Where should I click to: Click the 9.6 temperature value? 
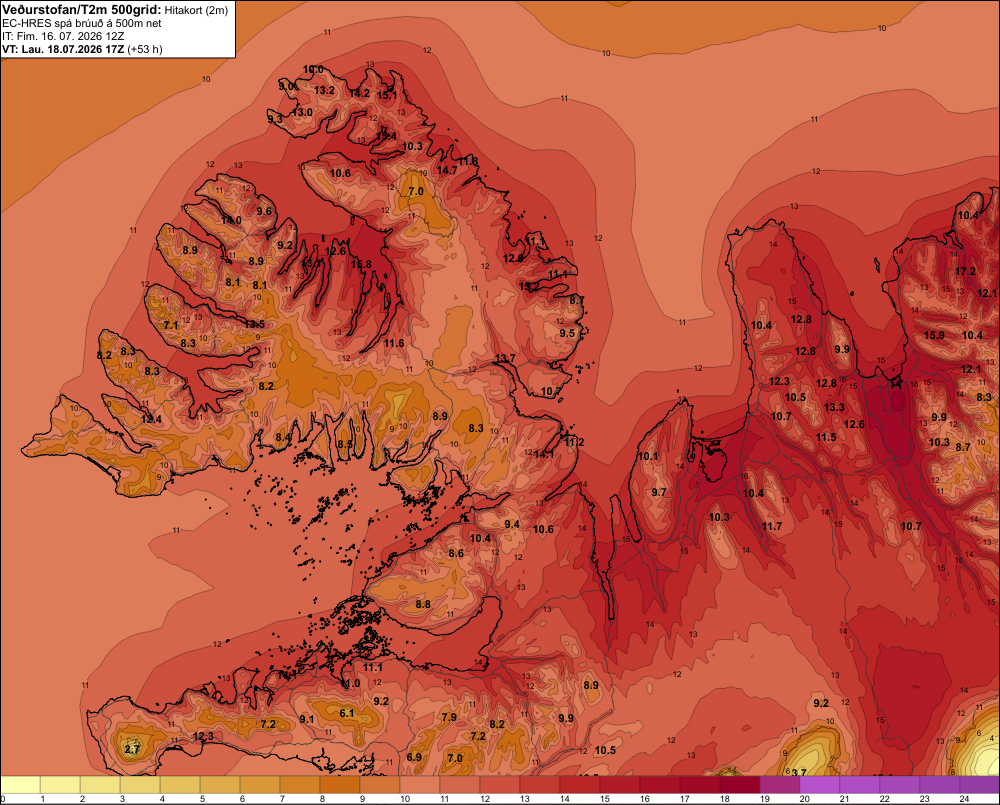pos(264,211)
